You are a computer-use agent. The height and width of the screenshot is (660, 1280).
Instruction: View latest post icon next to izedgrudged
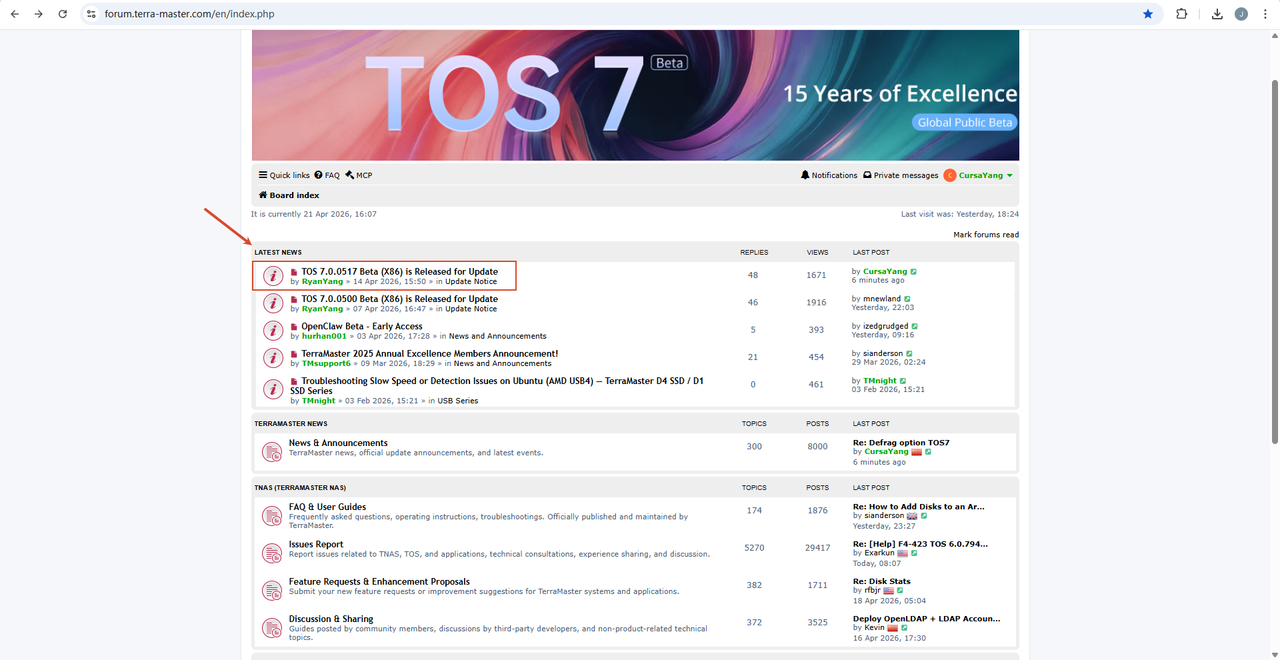(915, 326)
